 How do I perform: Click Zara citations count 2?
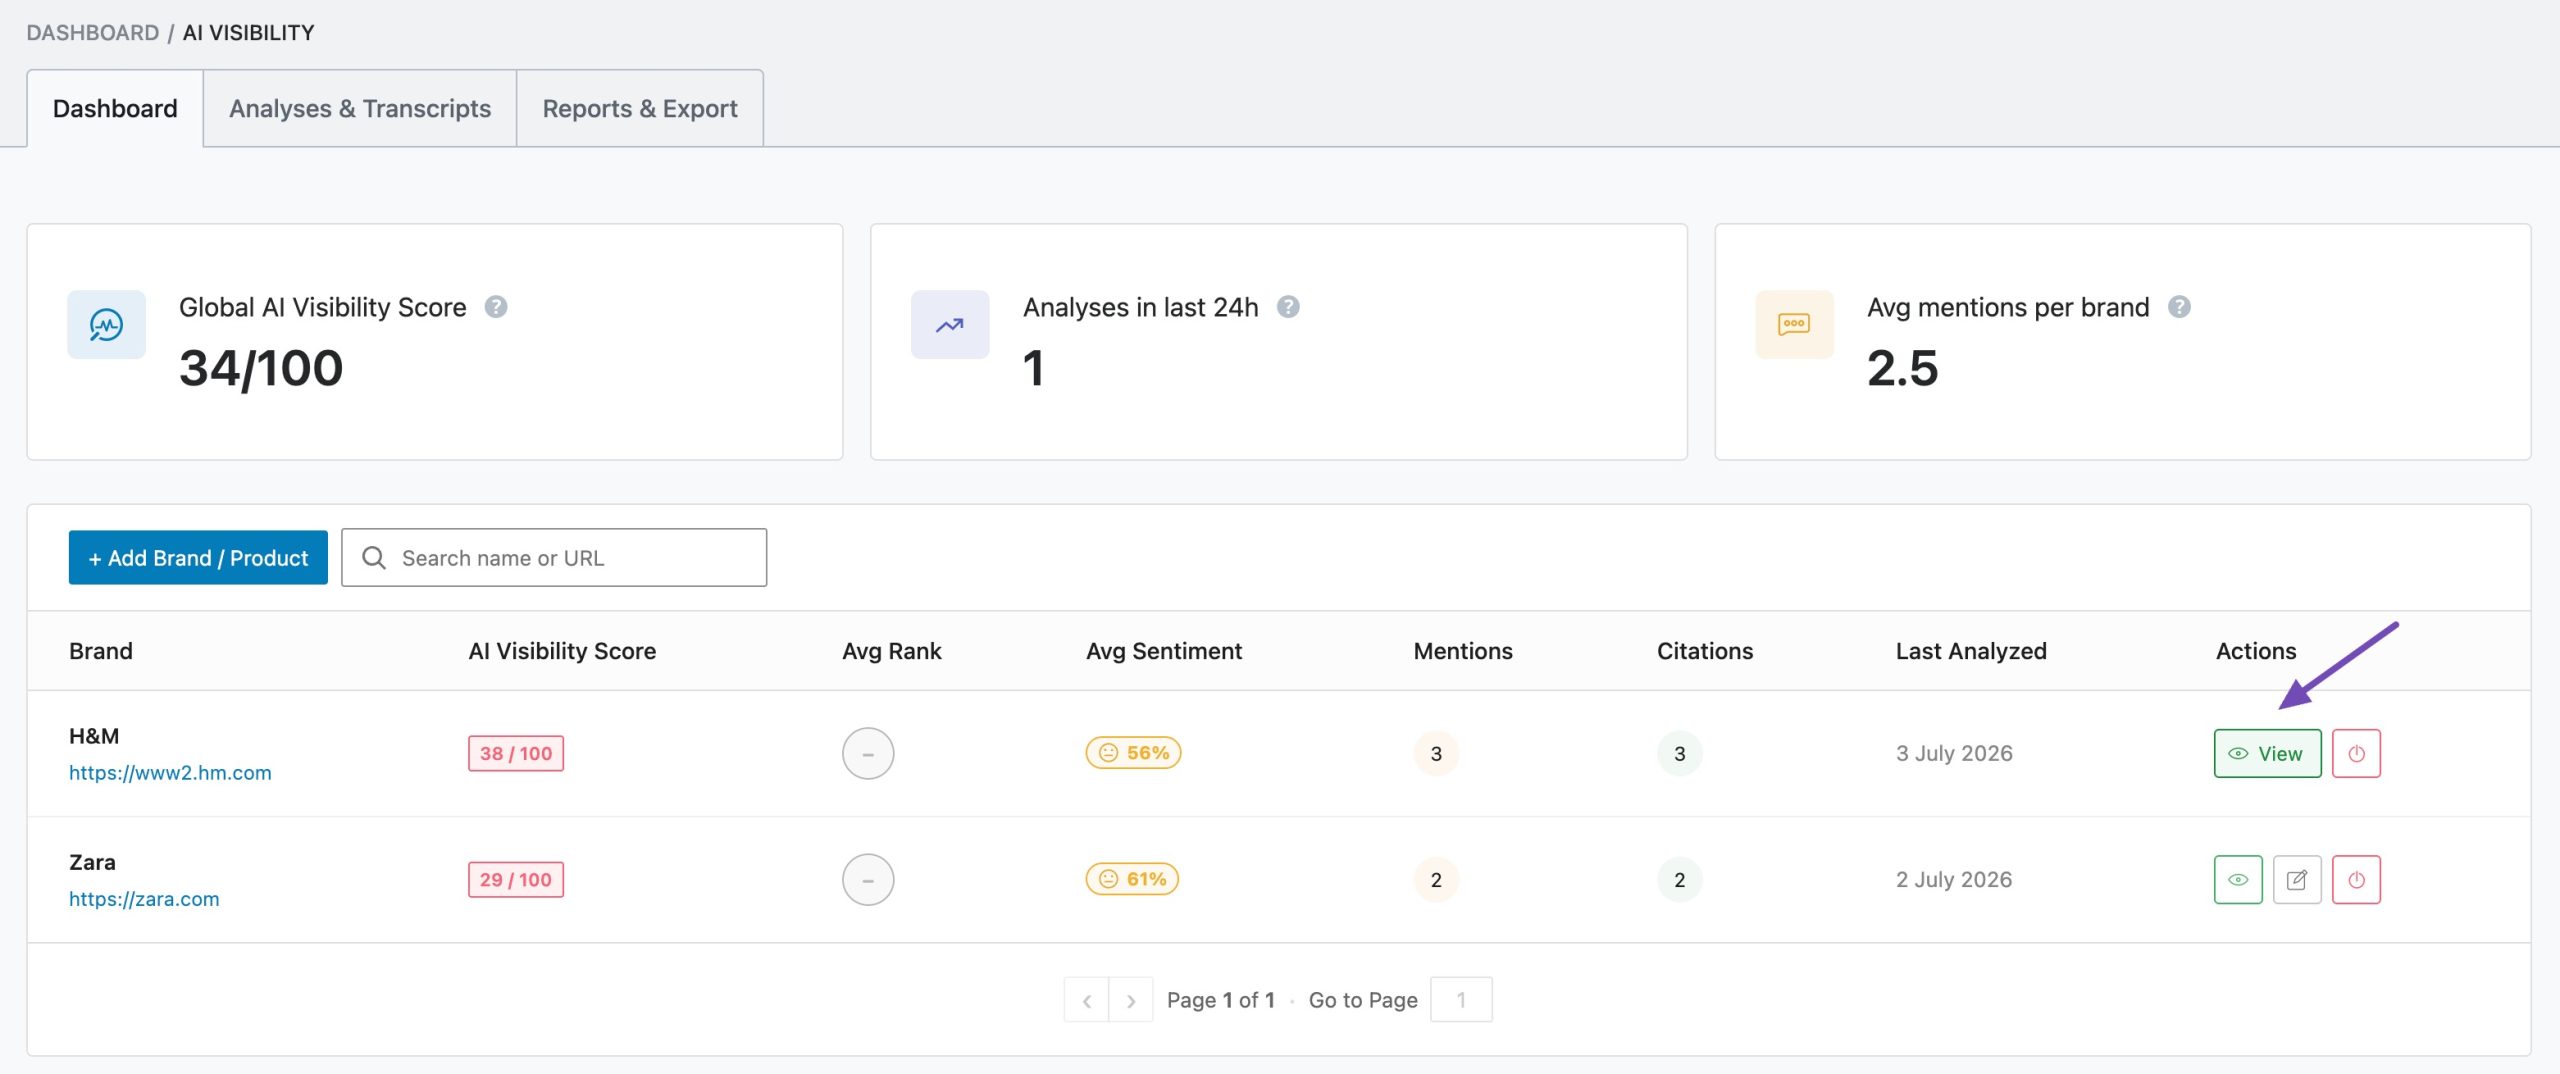click(1680, 879)
